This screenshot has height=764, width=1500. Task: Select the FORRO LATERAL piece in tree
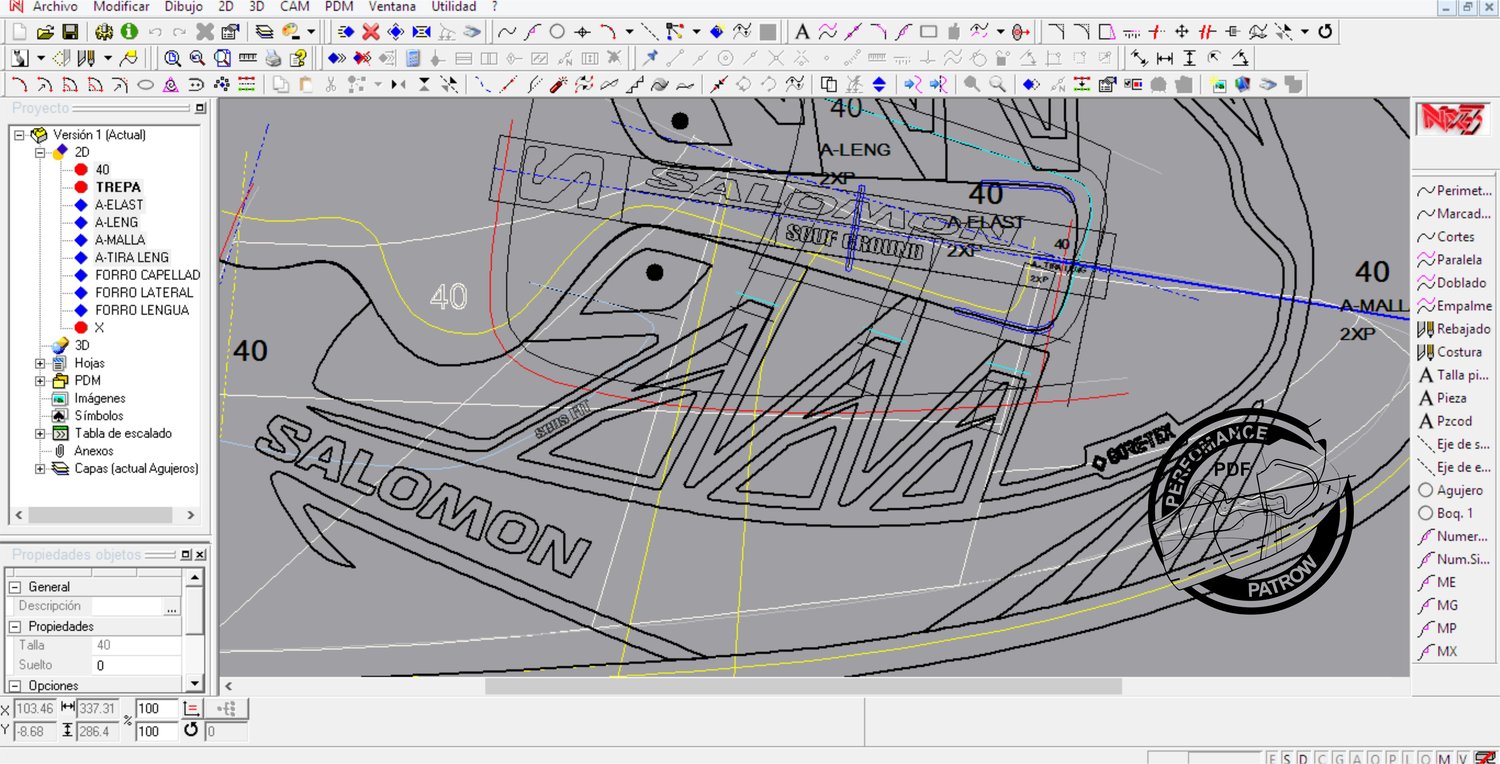point(144,292)
